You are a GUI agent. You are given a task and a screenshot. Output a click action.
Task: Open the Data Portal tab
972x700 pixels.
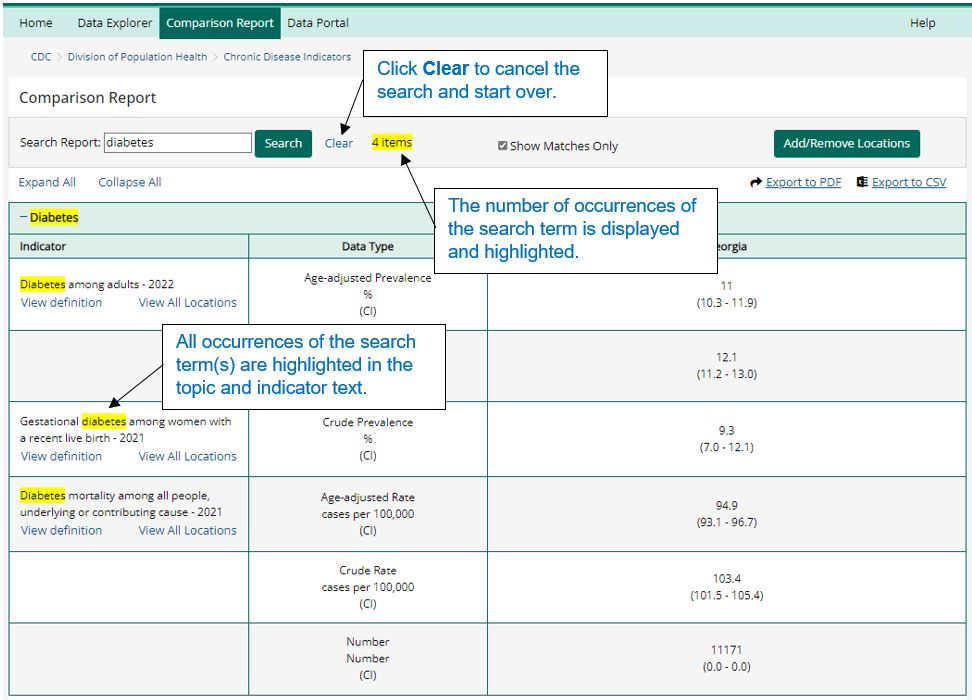pos(317,21)
